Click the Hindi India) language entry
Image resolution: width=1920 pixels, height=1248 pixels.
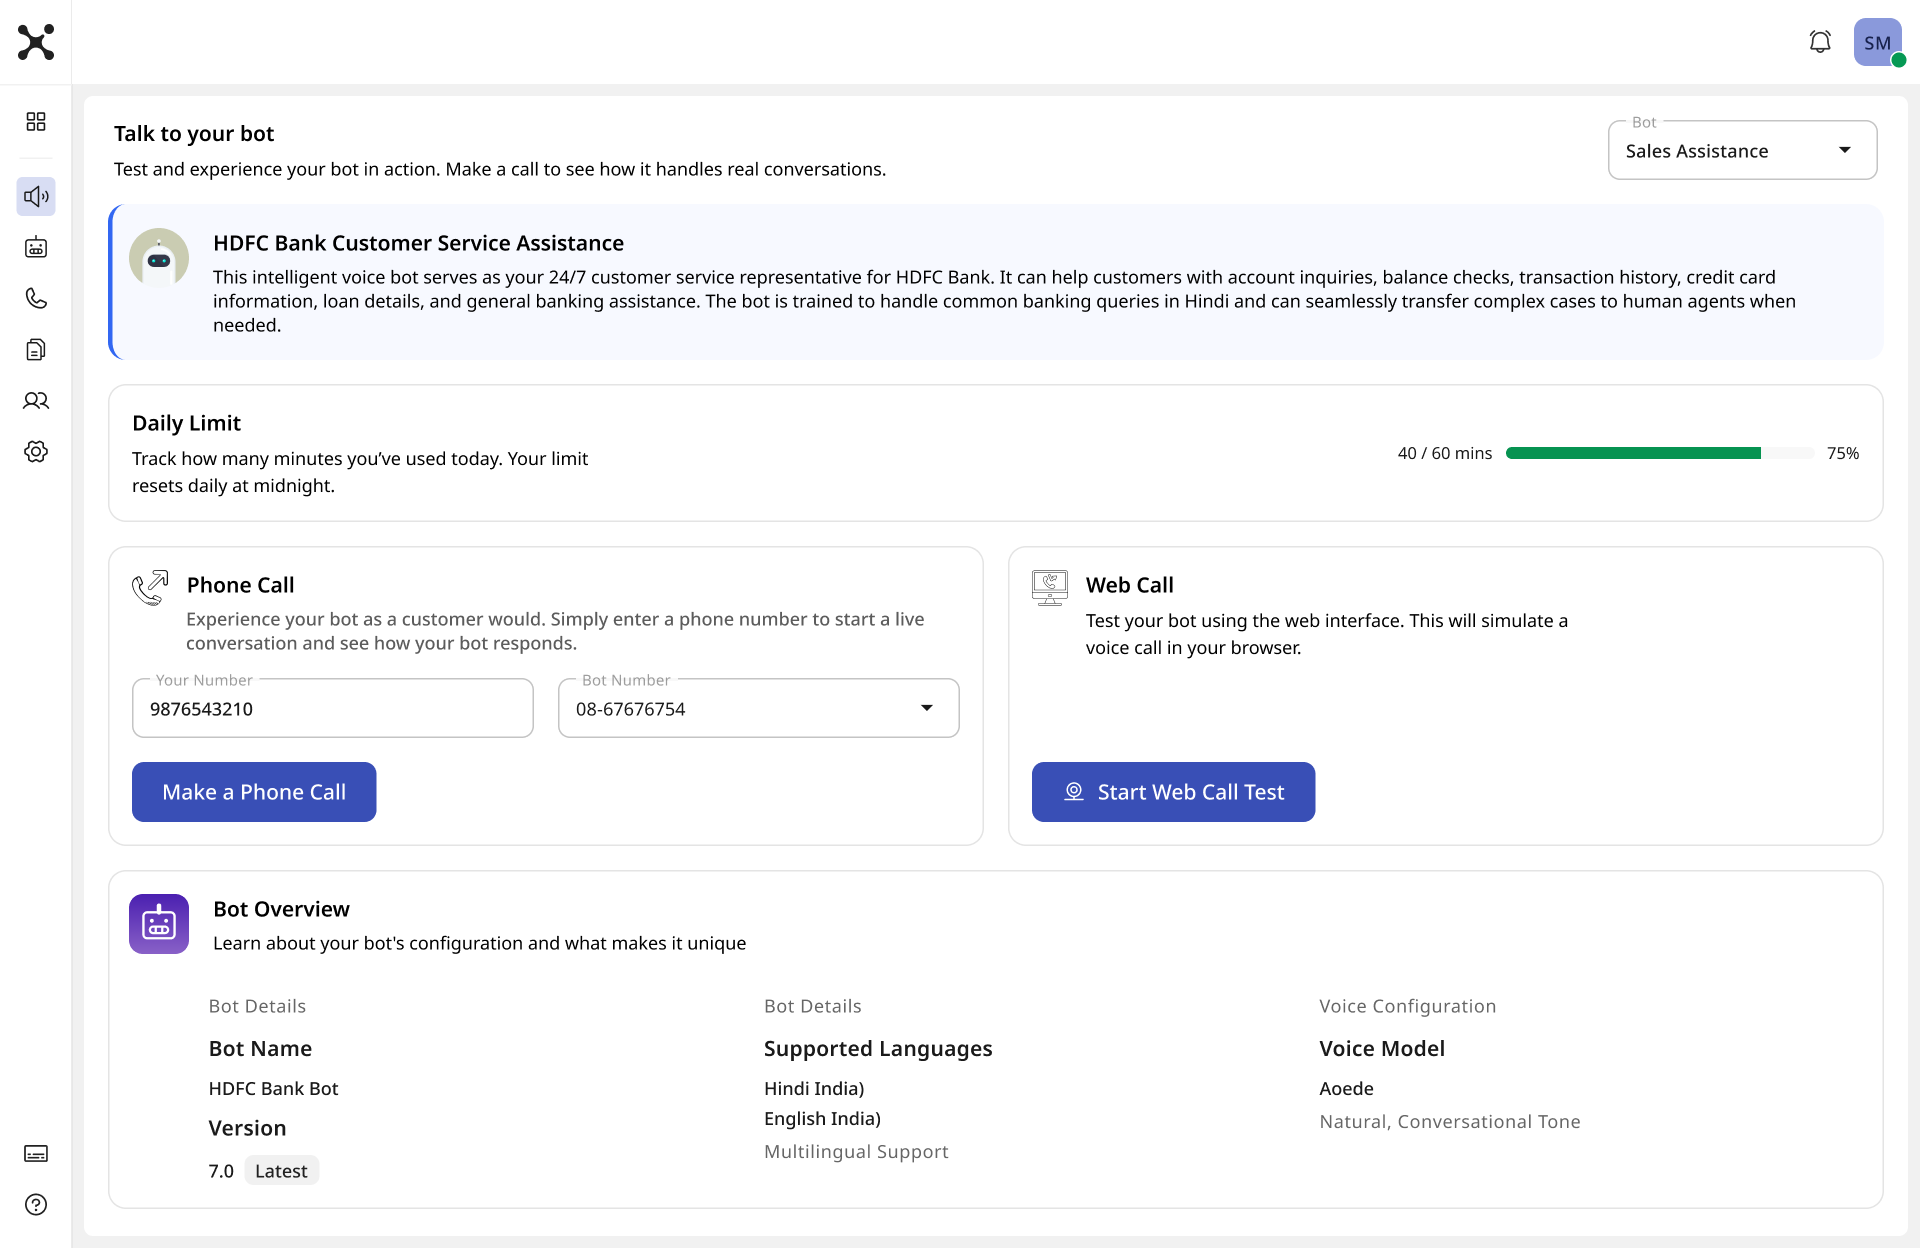(x=814, y=1088)
